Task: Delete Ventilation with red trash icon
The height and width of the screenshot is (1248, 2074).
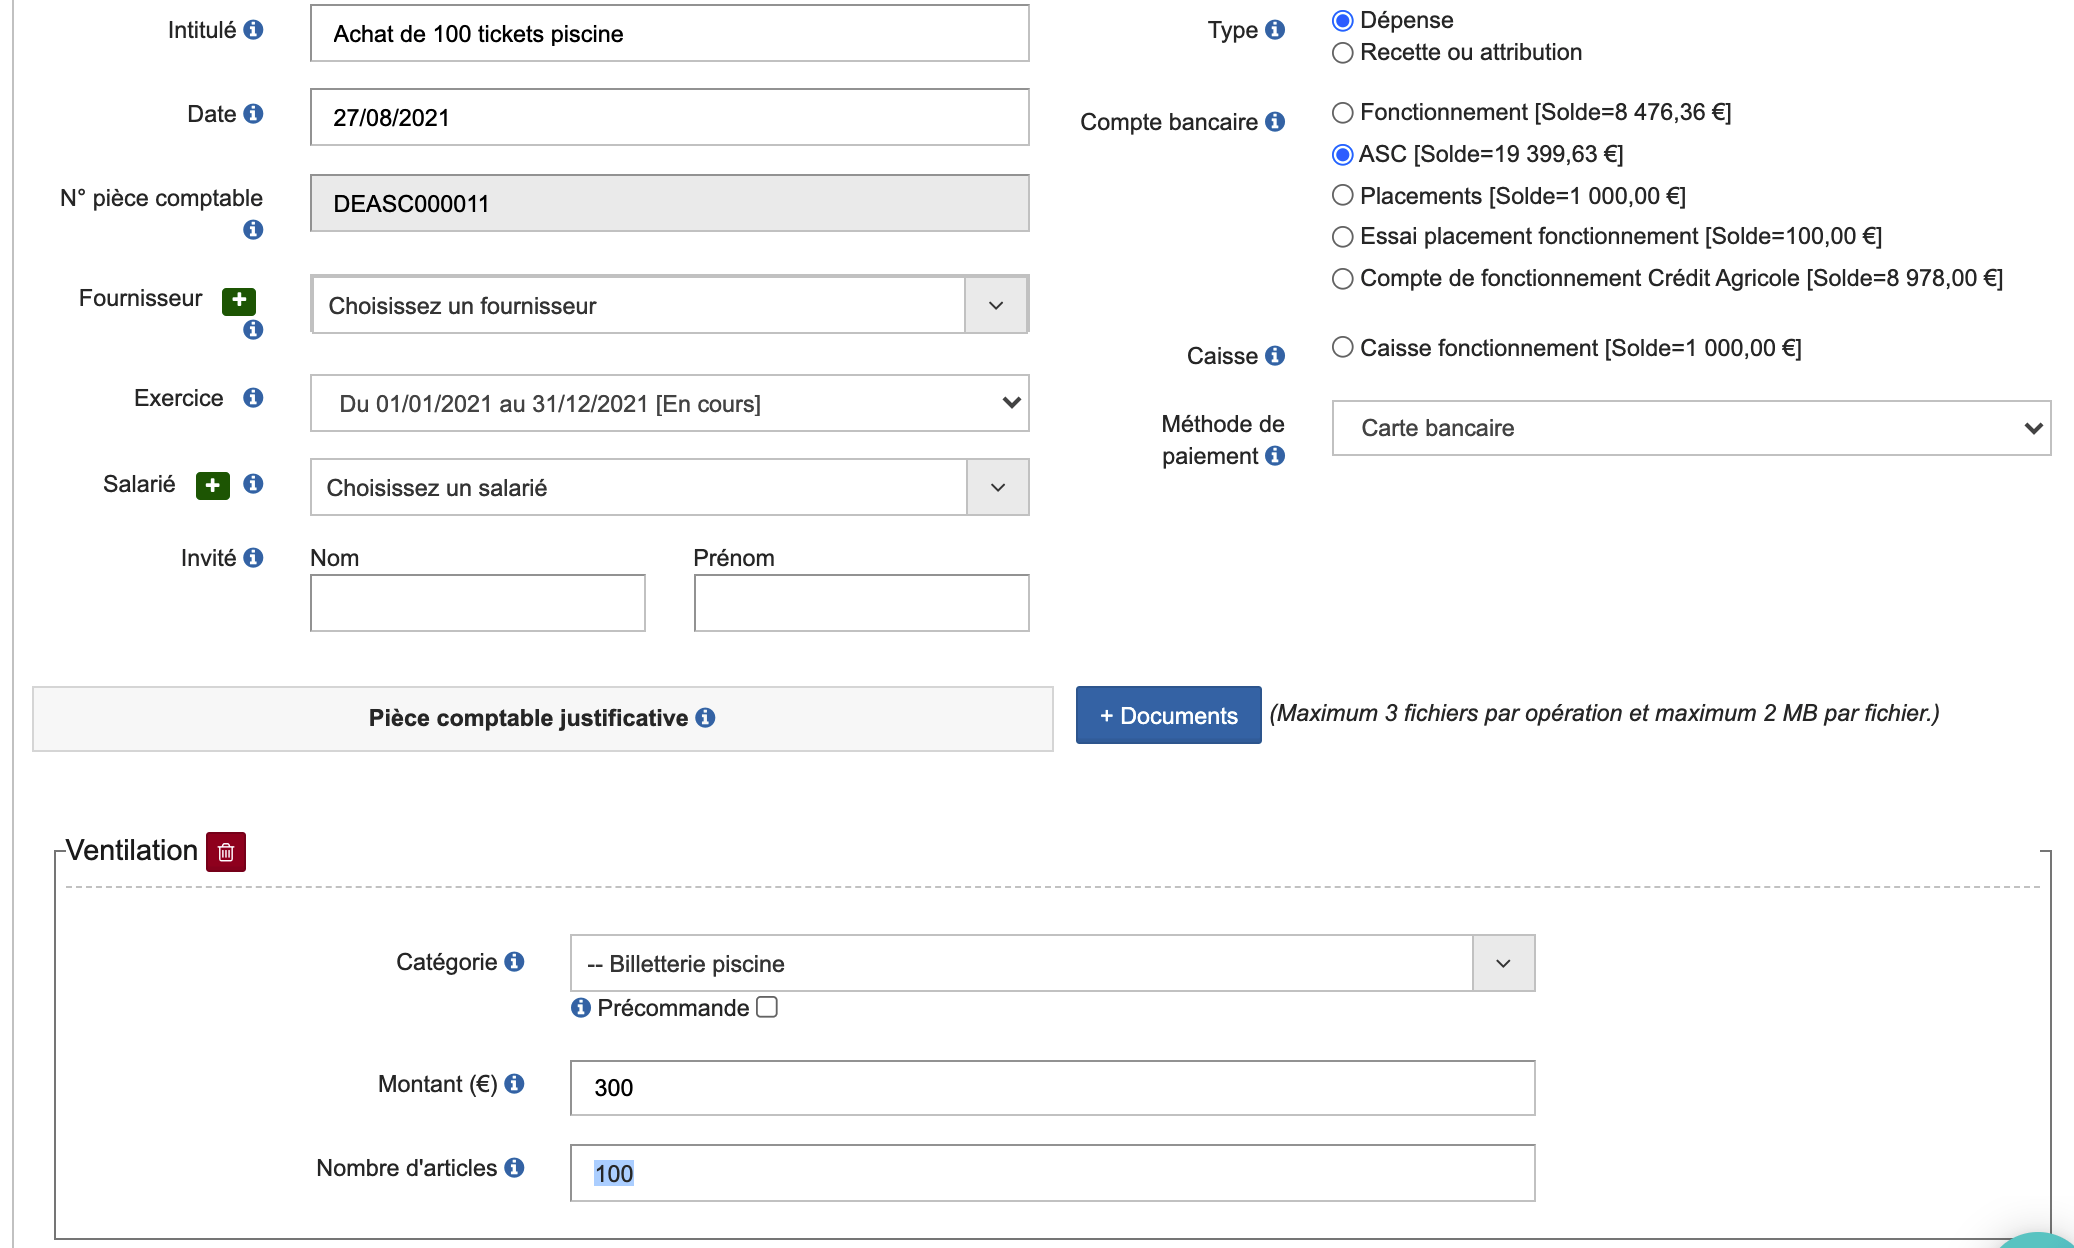Action: 226,852
